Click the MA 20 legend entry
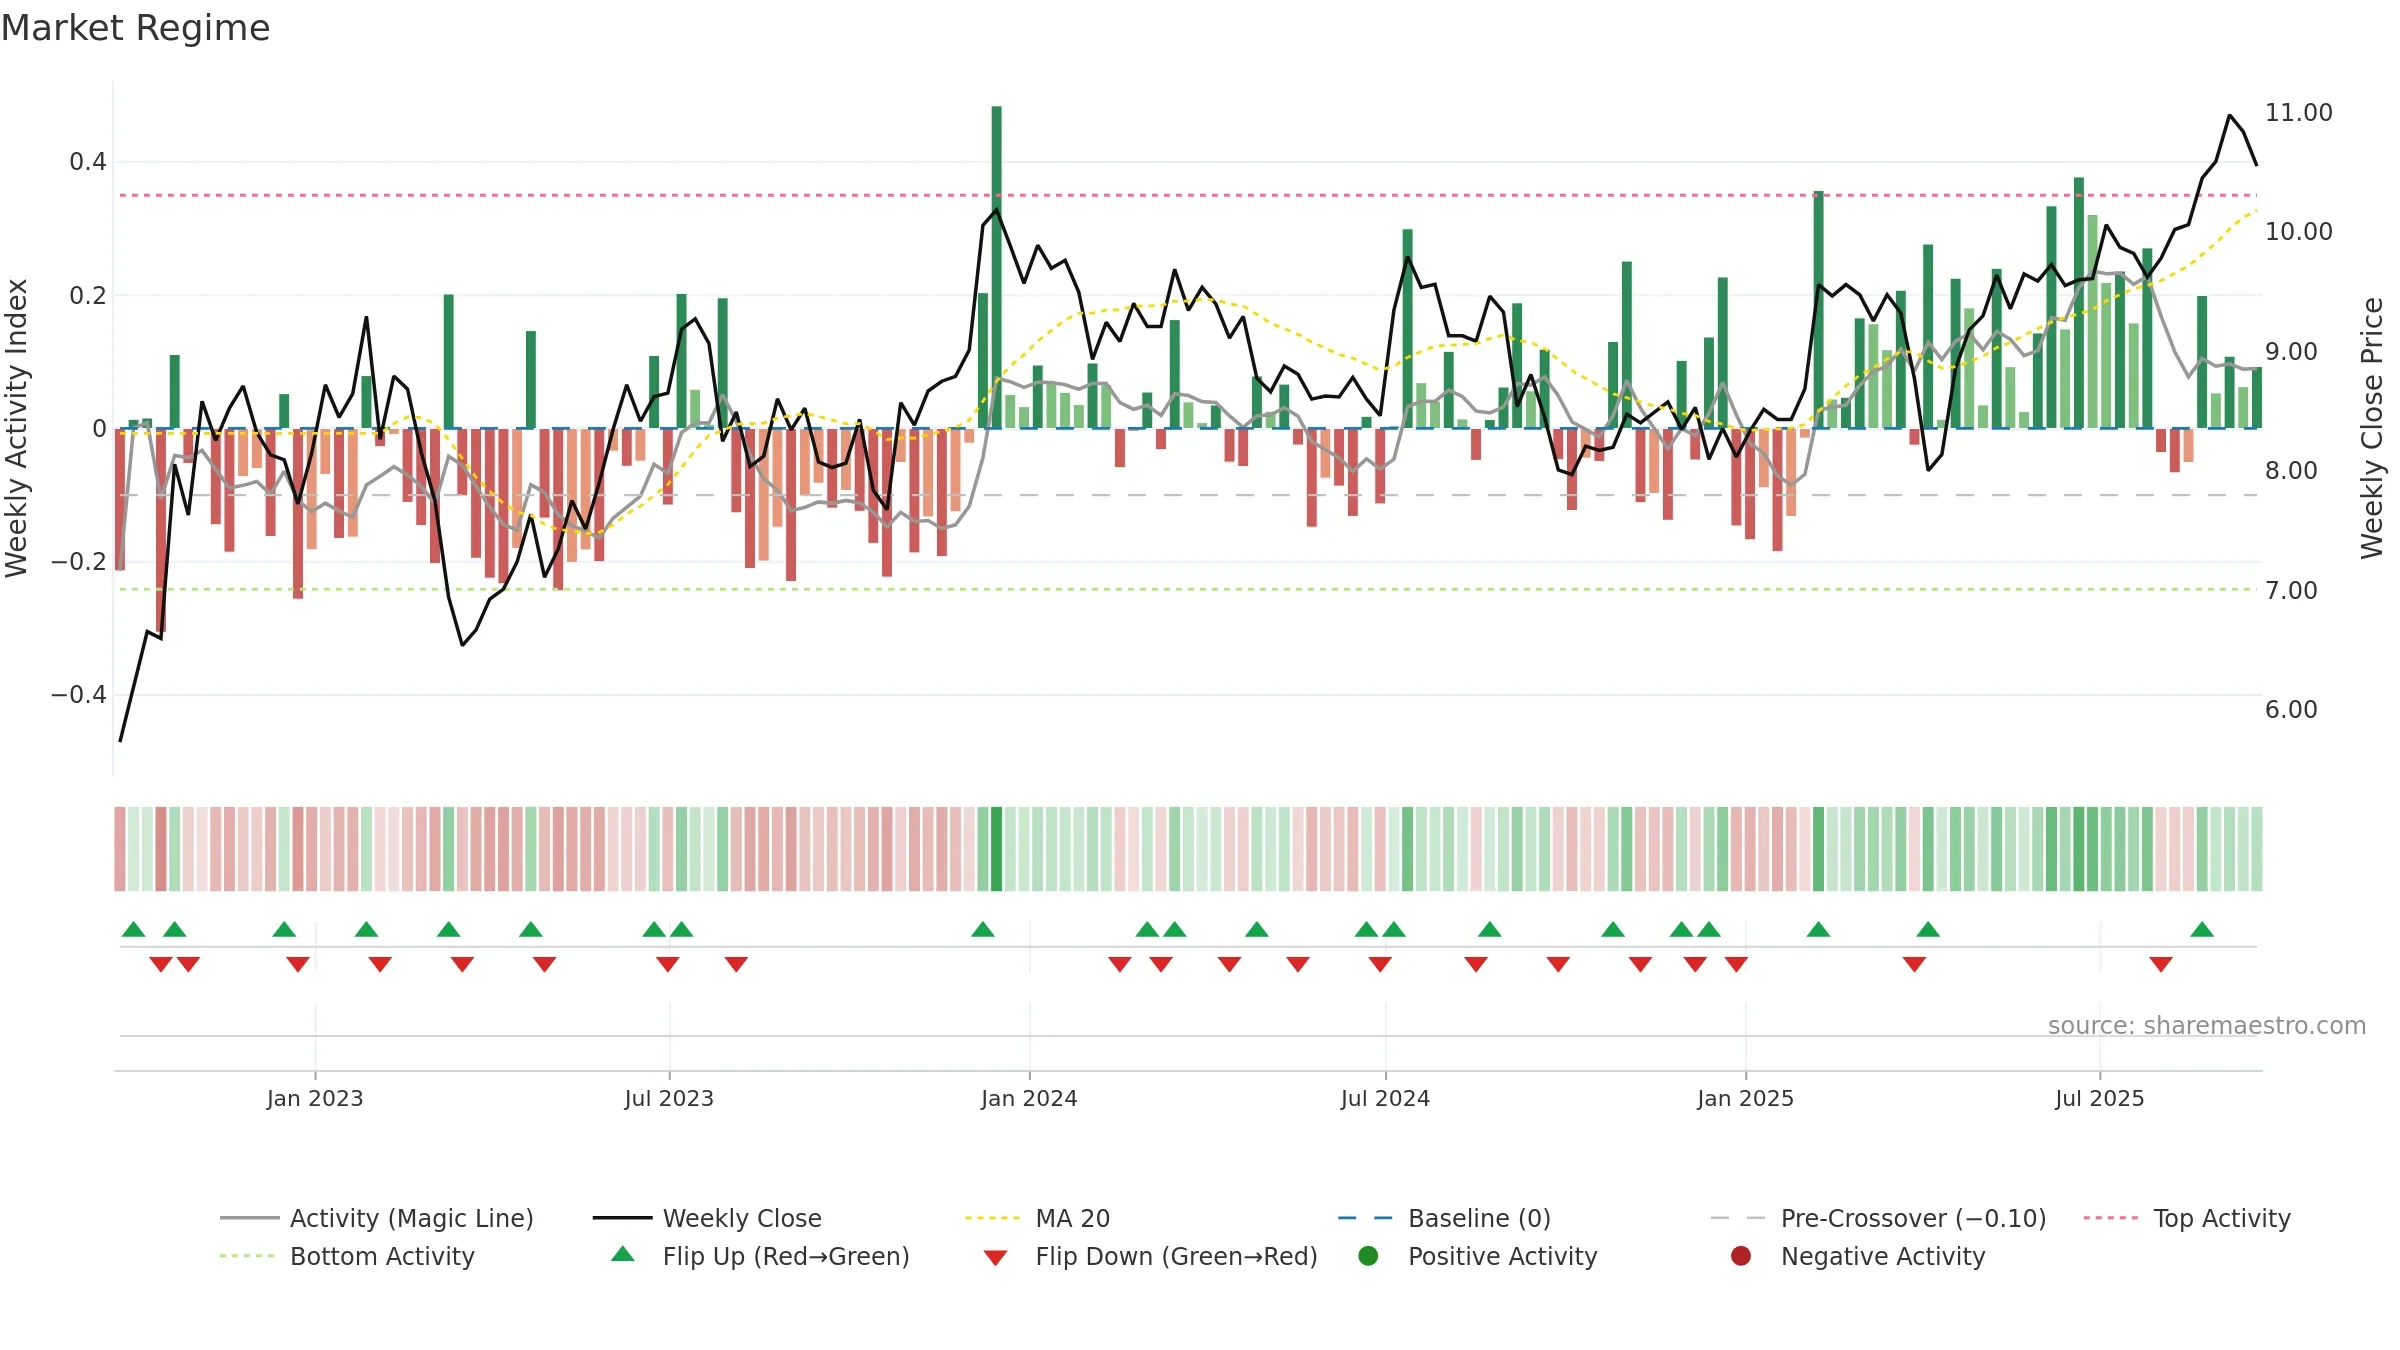Viewport: 2400px width, 1350px height. pyautogui.click(x=1037, y=1218)
